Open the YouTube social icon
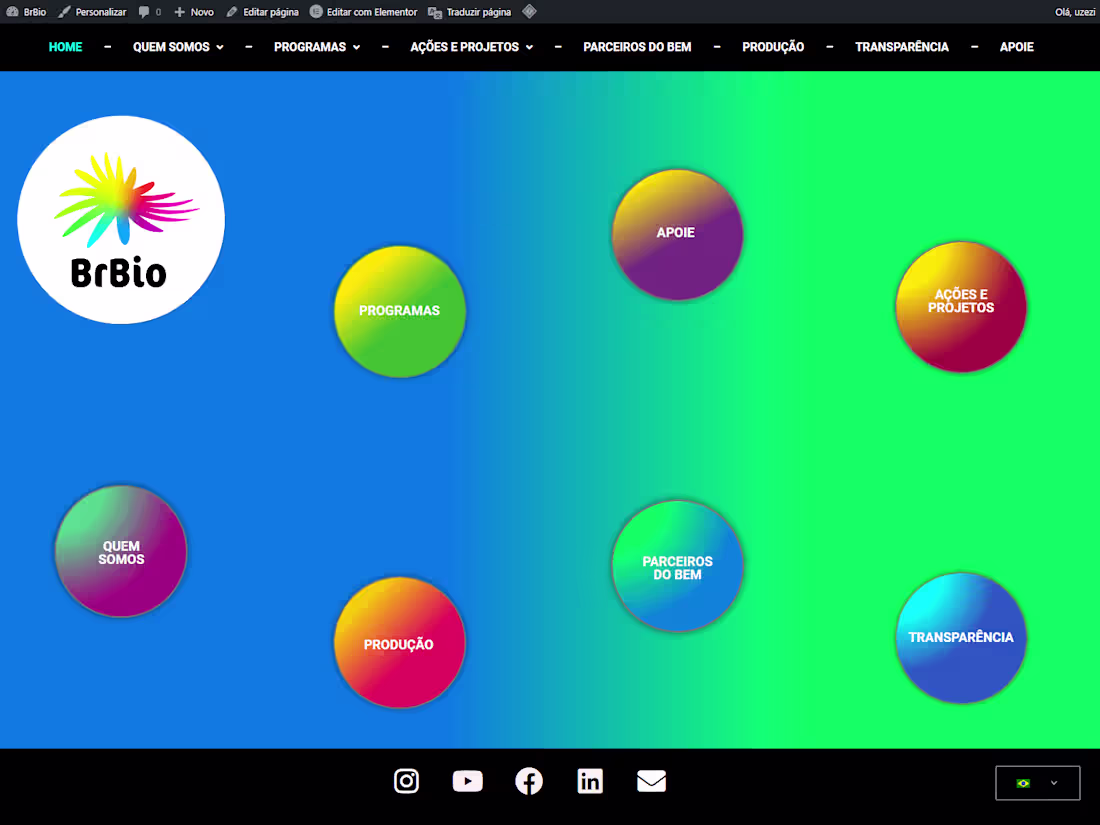This screenshot has width=1100, height=825. (x=467, y=781)
